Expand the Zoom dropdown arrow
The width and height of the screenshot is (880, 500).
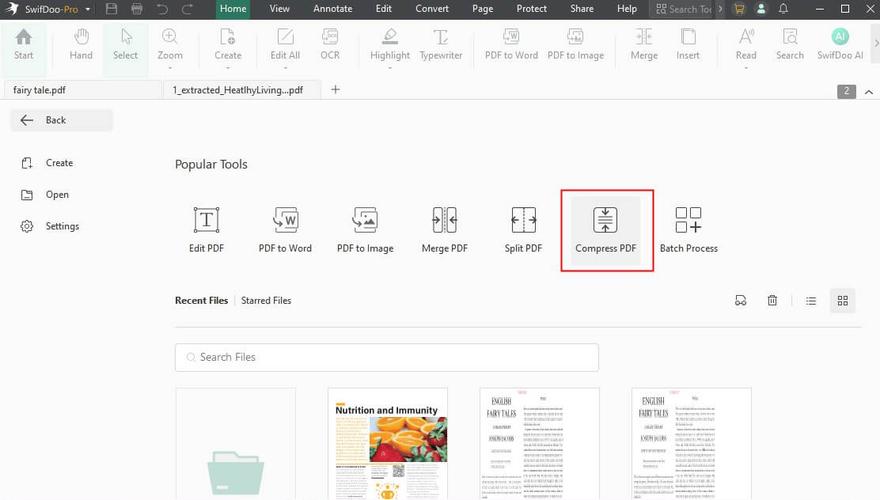pyautogui.click(x=169, y=68)
